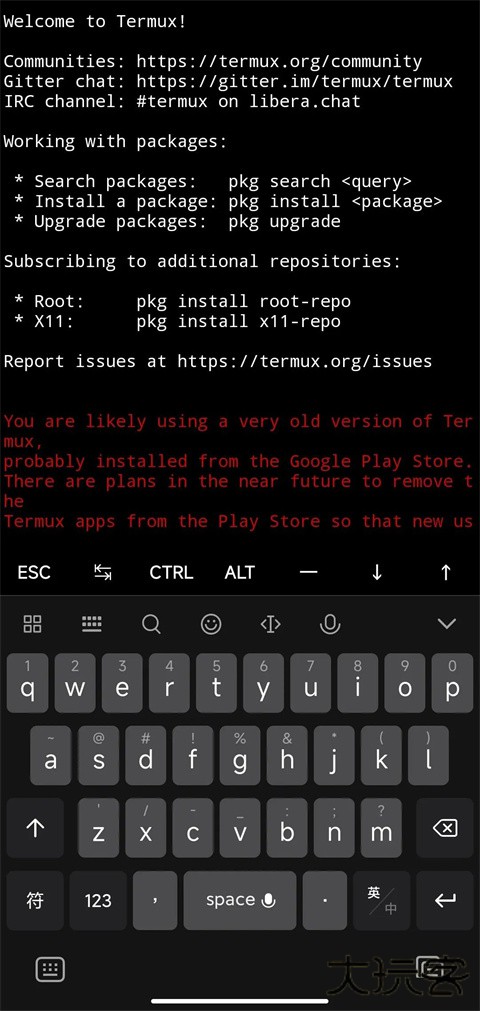The height and width of the screenshot is (1011, 480).
Task: Tap the keyboard search icon
Action: [151, 623]
